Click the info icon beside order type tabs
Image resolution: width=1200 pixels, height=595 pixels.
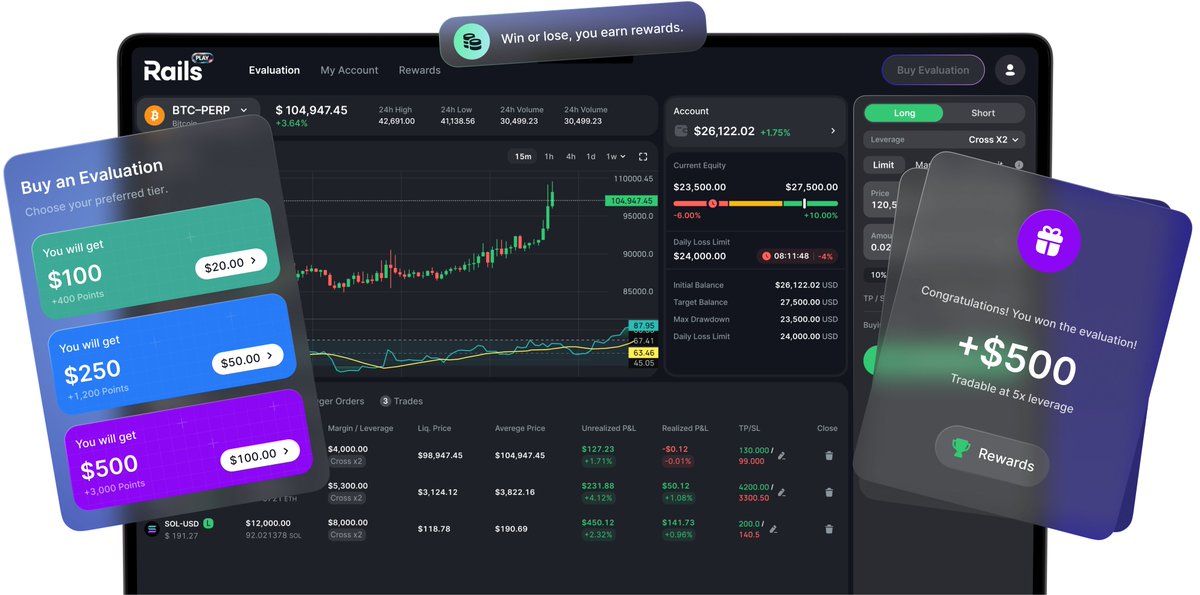[x=1019, y=165]
